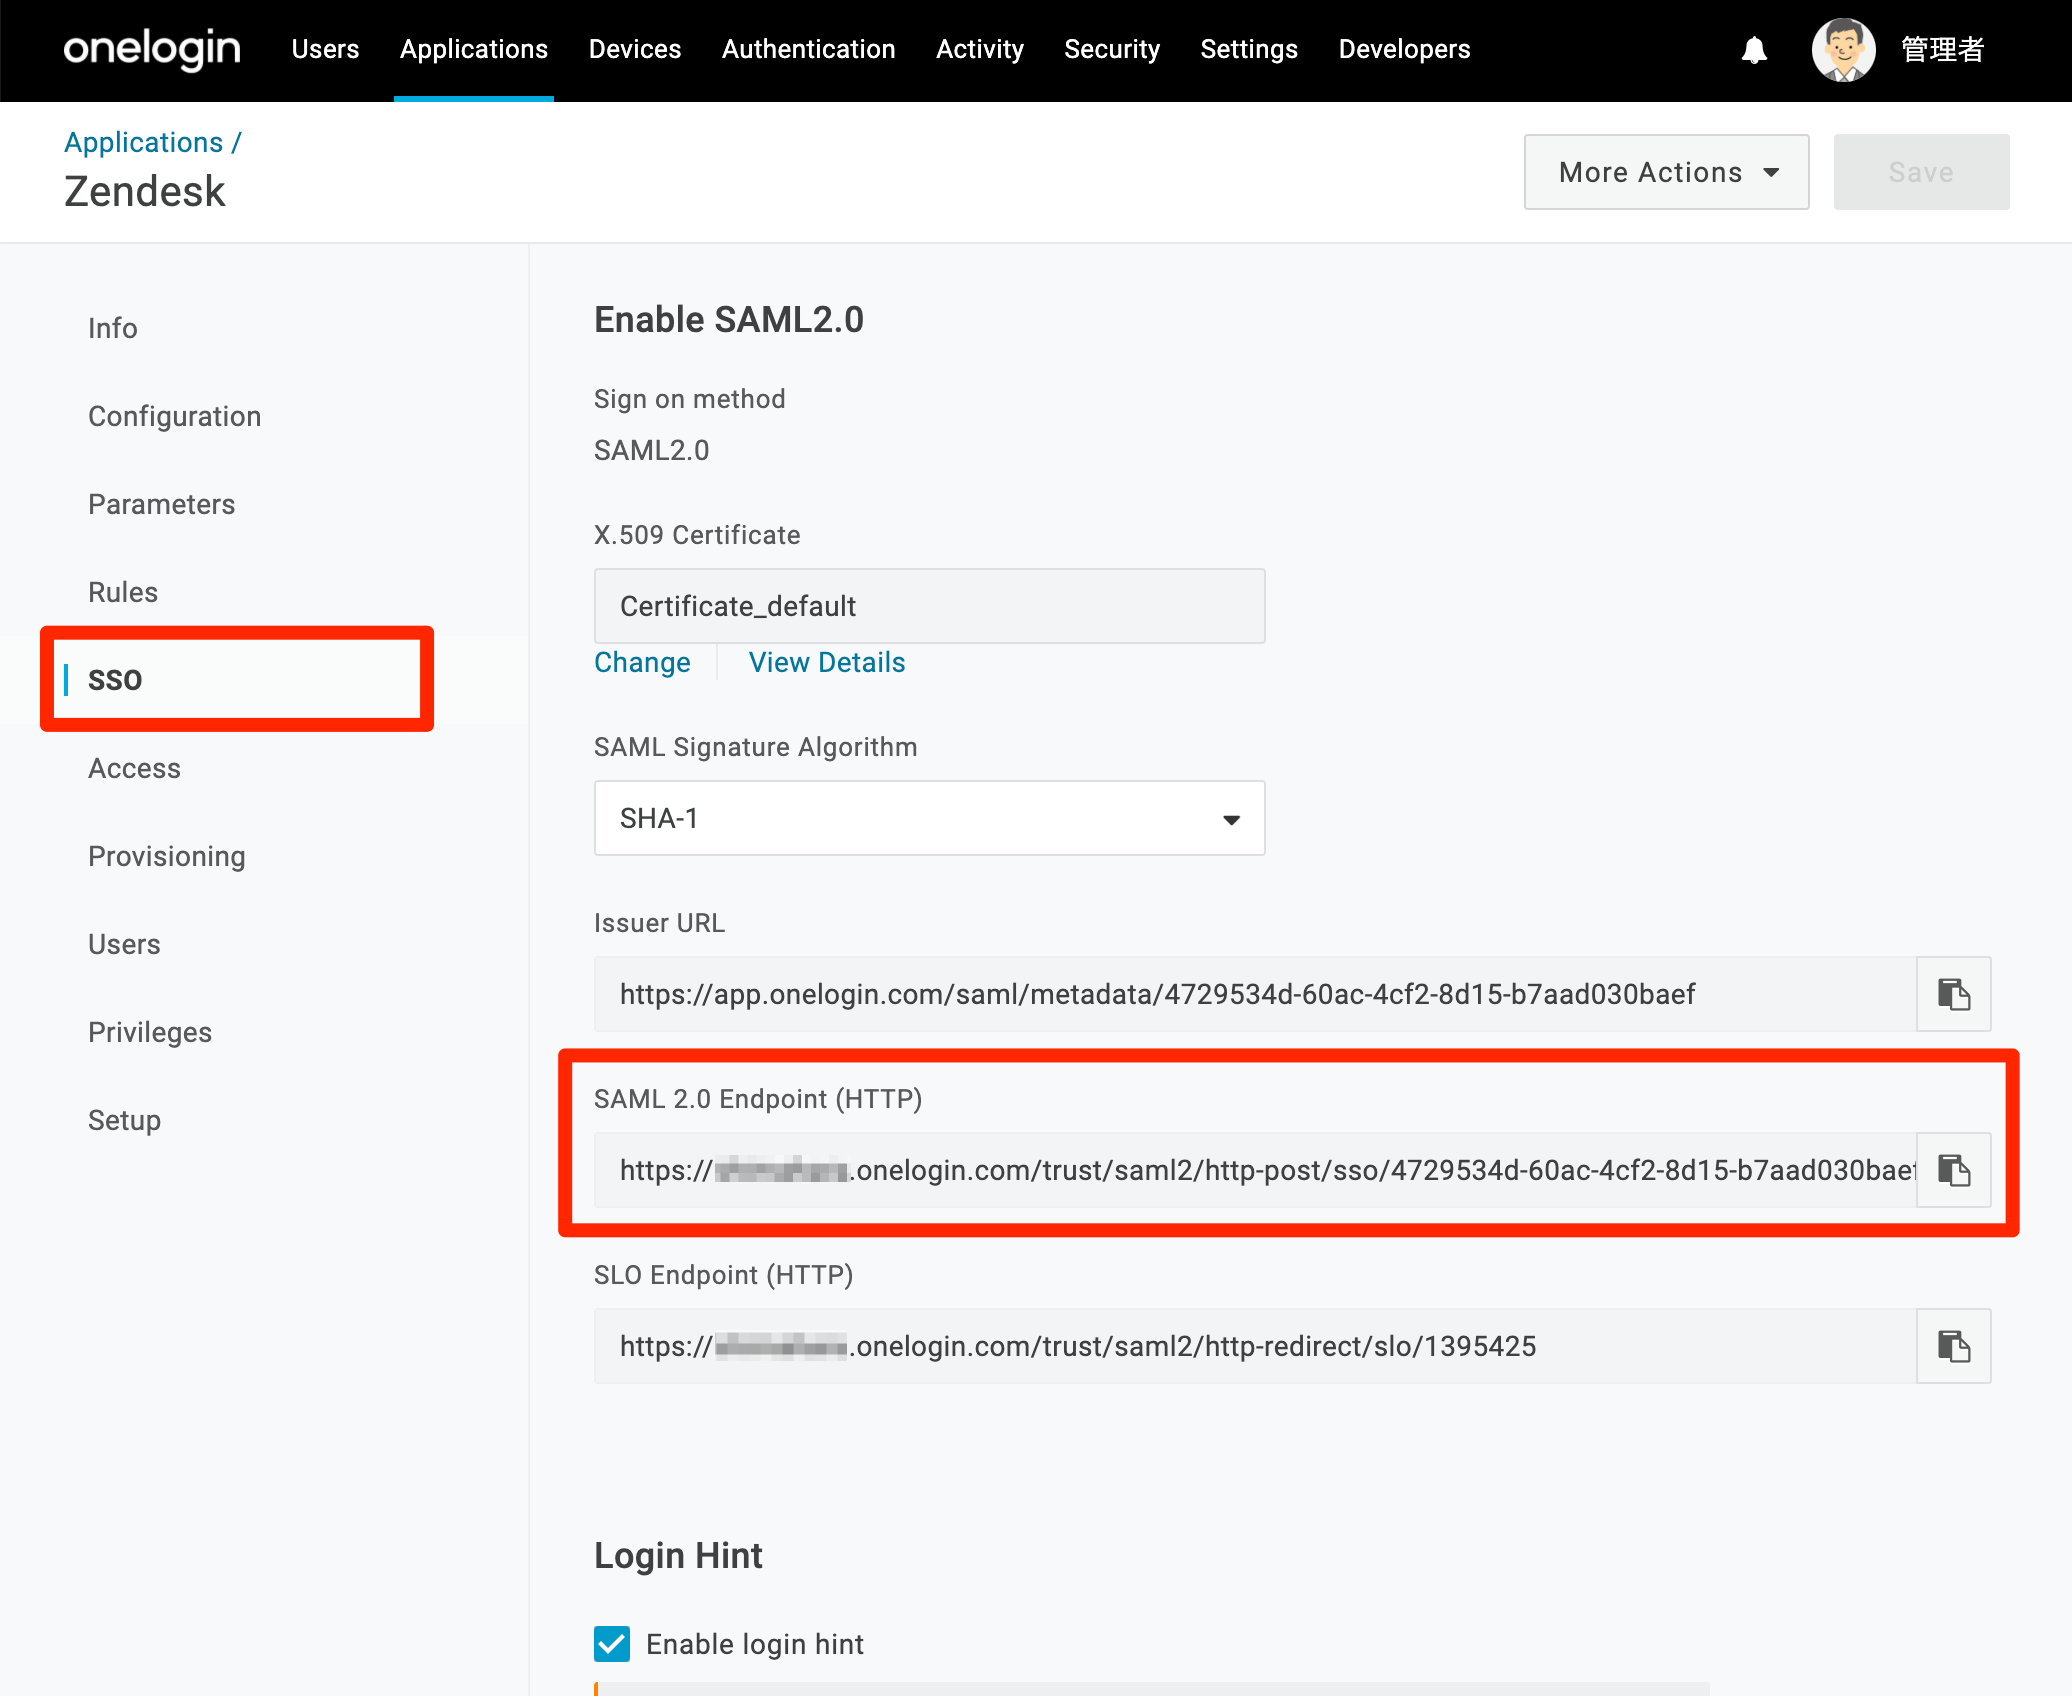Open the Settings top menu
Image resolution: width=2072 pixels, height=1696 pixels.
[1249, 49]
